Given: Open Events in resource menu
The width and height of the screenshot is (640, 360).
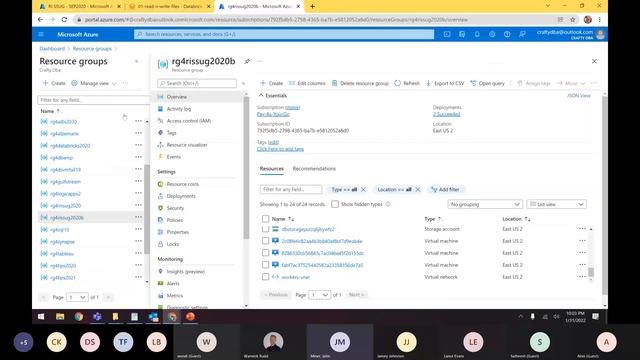Looking at the screenshot, I should [x=173, y=157].
